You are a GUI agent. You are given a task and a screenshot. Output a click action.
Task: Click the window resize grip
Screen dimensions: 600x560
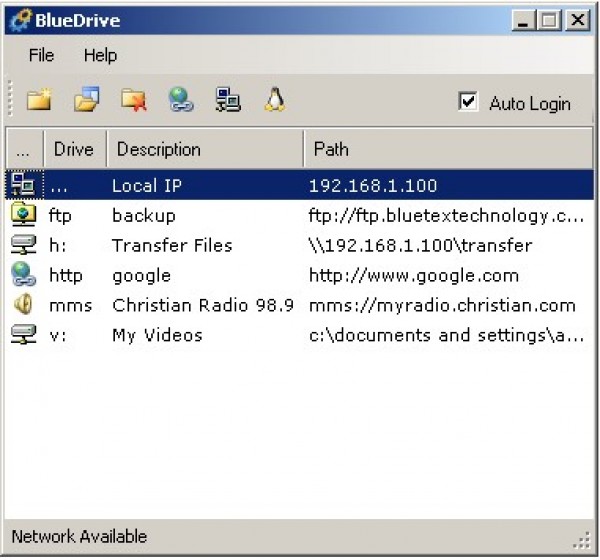pos(582,540)
